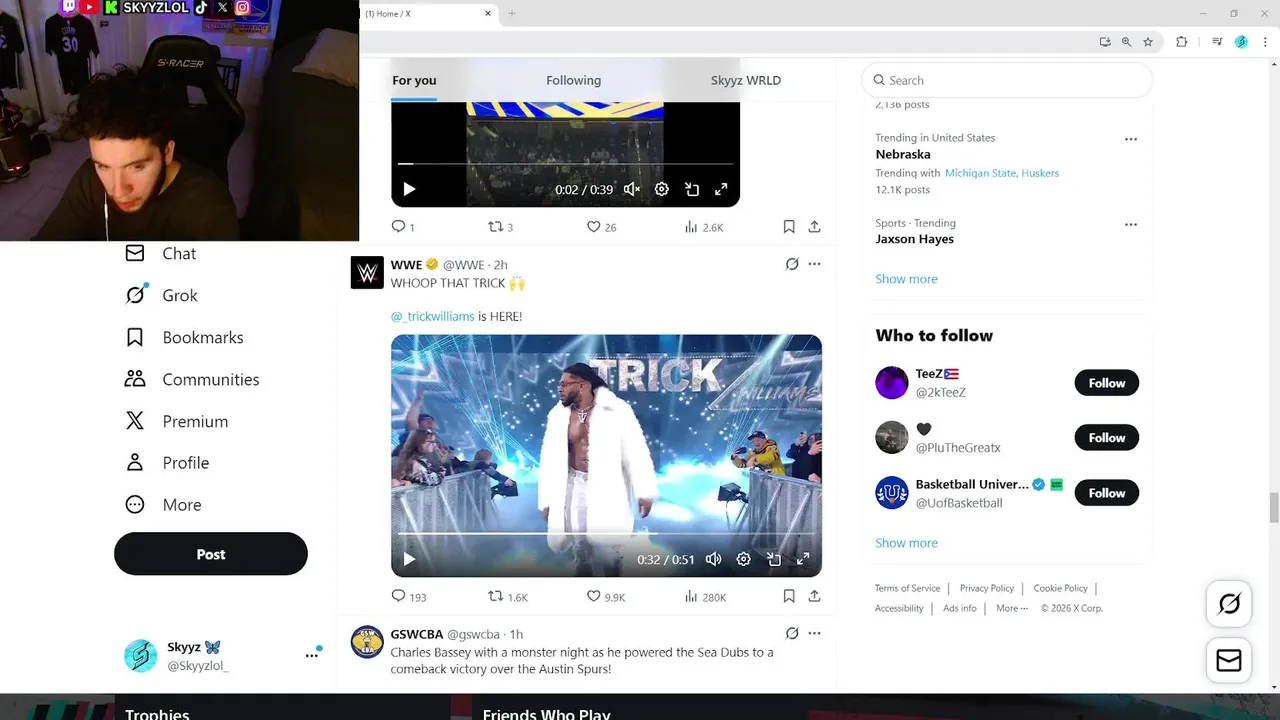
Task: Open Grok in the sidebar
Action: 161,296
